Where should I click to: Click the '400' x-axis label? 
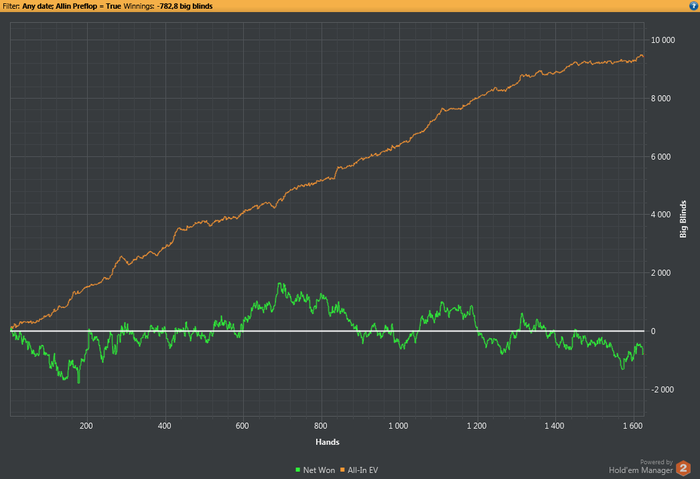click(x=164, y=426)
